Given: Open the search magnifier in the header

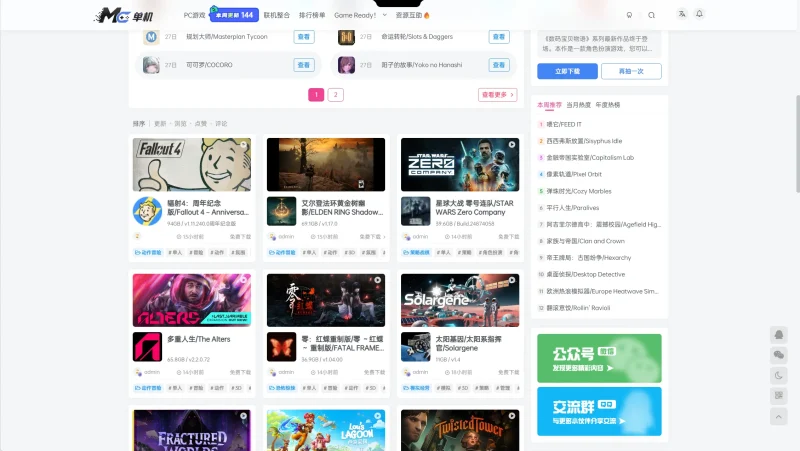Looking at the screenshot, I should (652, 15).
